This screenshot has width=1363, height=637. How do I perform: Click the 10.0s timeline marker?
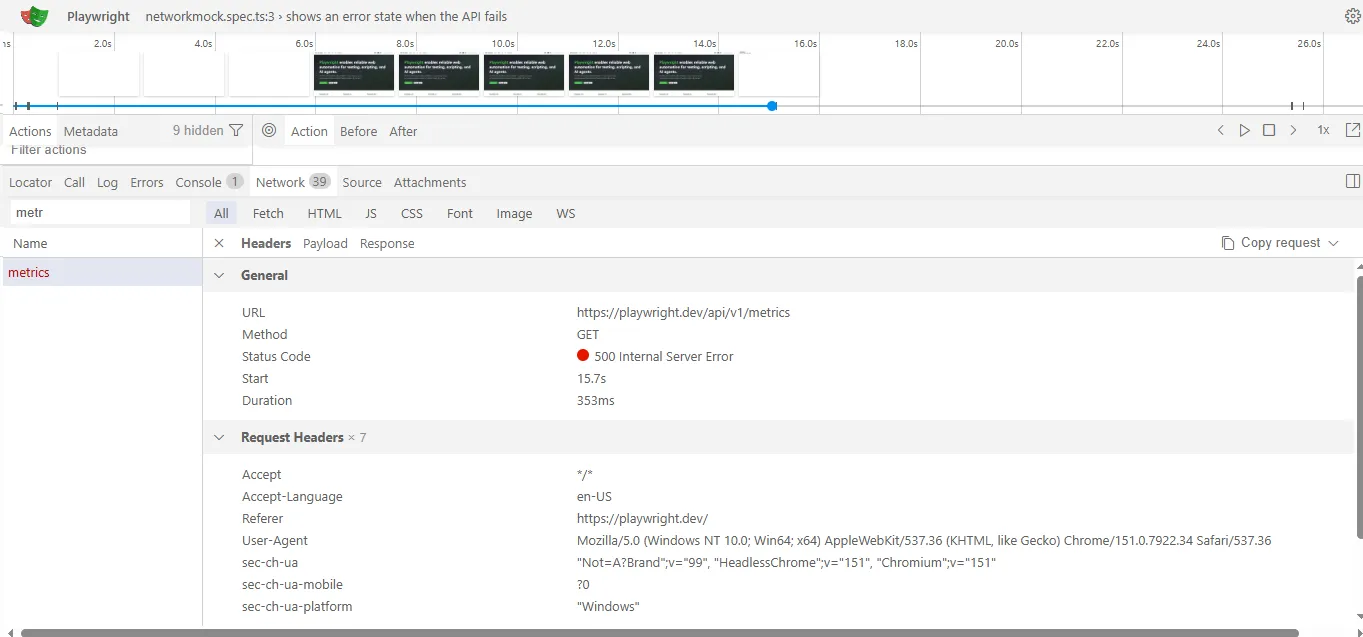503,43
